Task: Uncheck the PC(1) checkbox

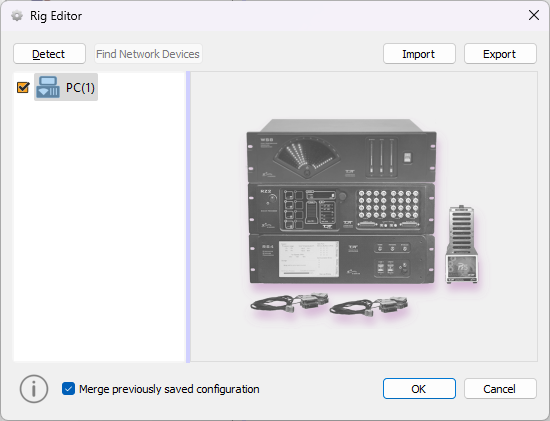Action: tap(23, 87)
